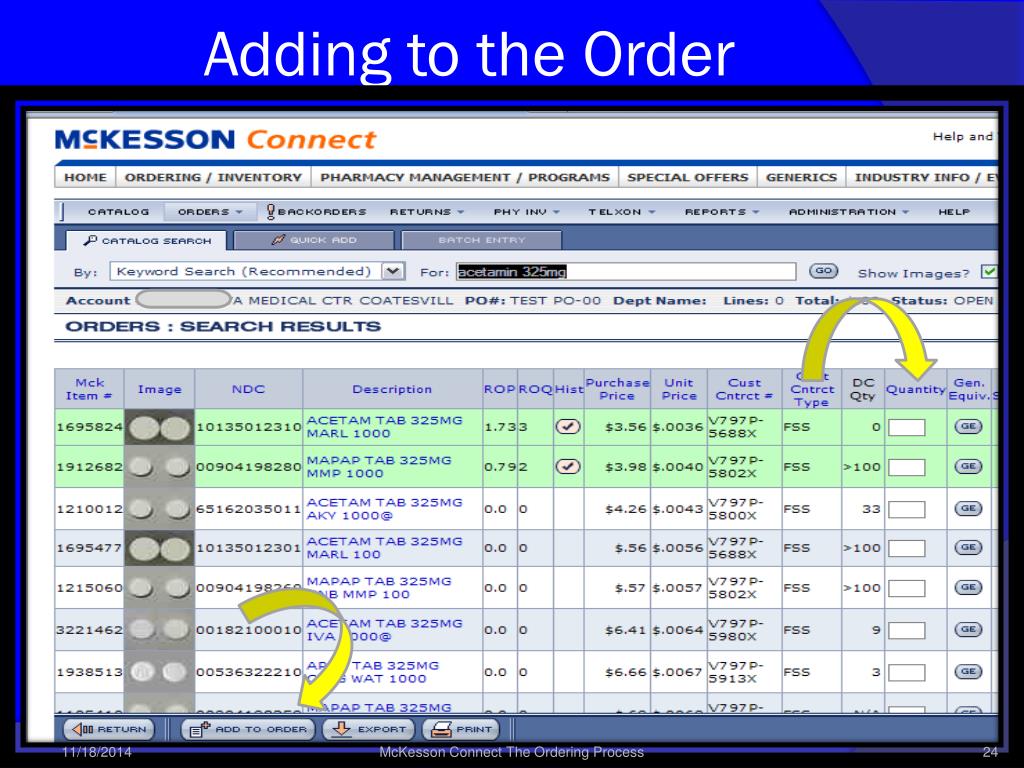Image resolution: width=1024 pixels, height=768 pixels.
Task: Click the Print button
Action: [x=461, y=729]
